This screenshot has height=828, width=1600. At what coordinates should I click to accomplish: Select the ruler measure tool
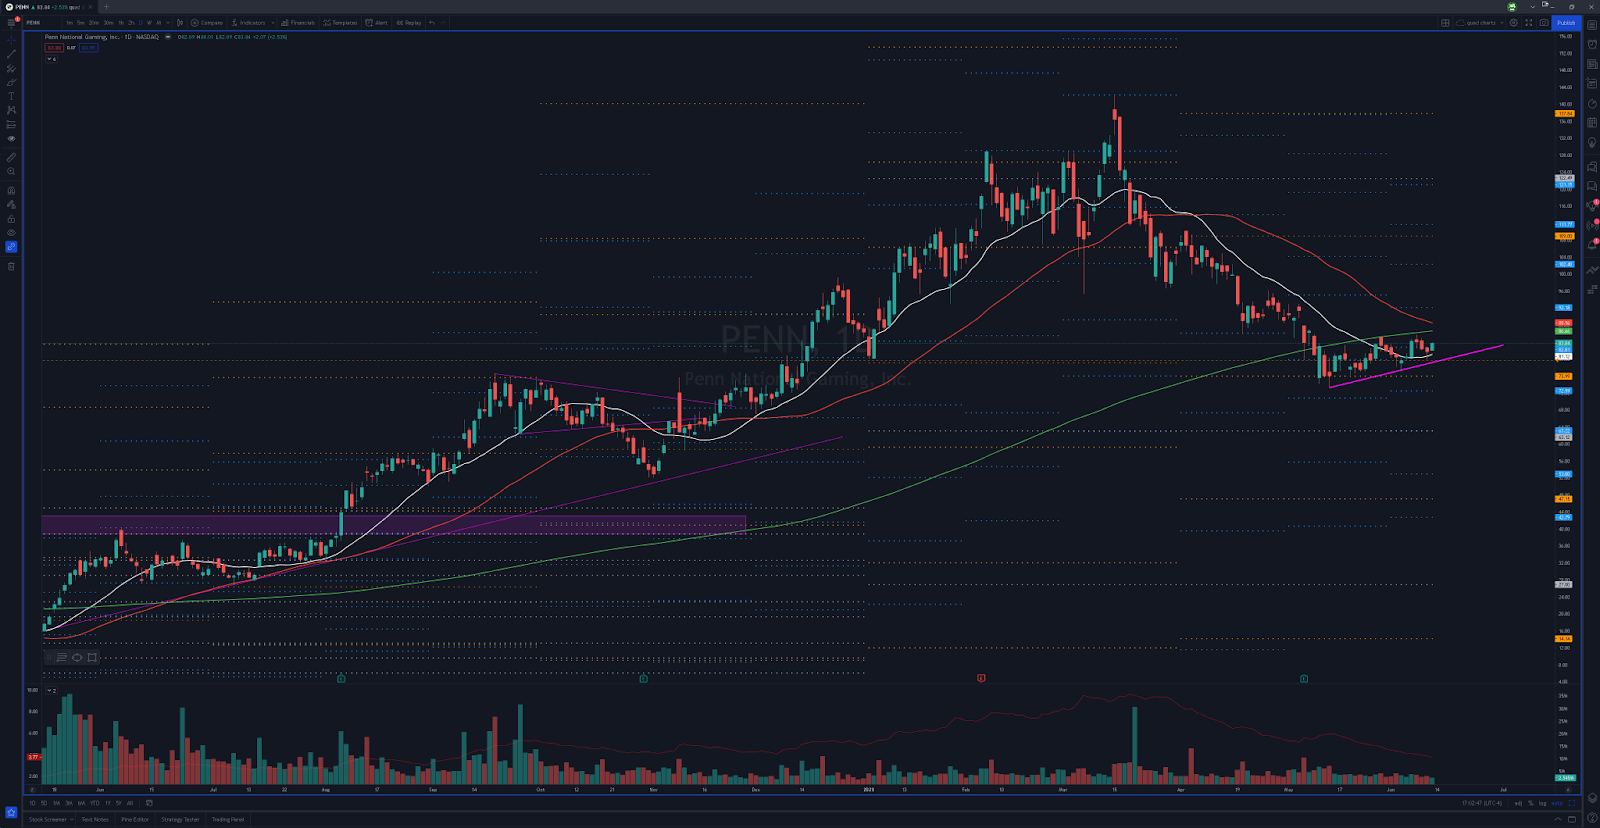11,157
